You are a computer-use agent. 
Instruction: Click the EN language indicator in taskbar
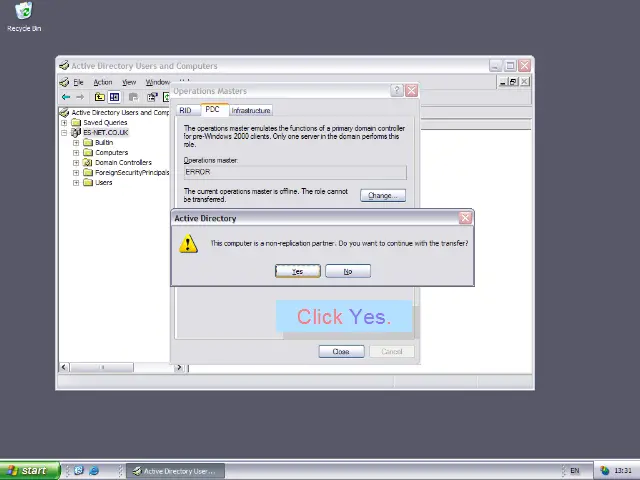point(575,471)
